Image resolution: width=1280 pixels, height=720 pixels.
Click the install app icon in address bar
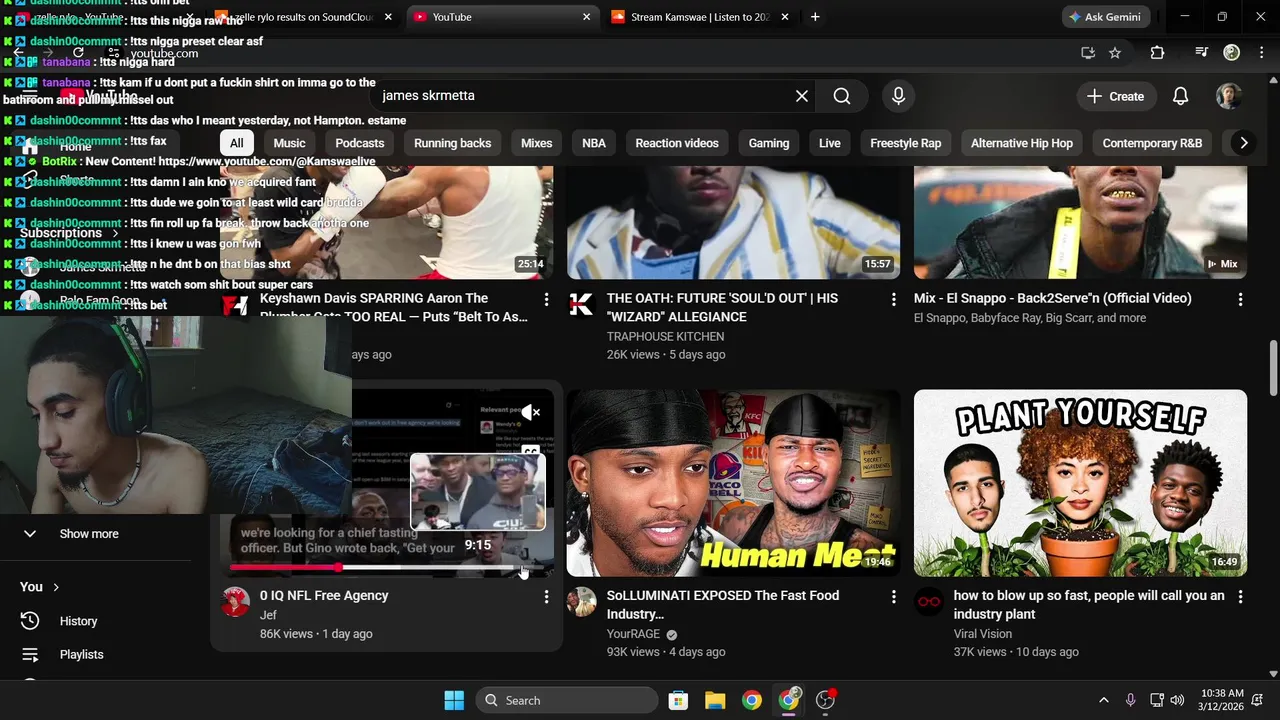1088,53
